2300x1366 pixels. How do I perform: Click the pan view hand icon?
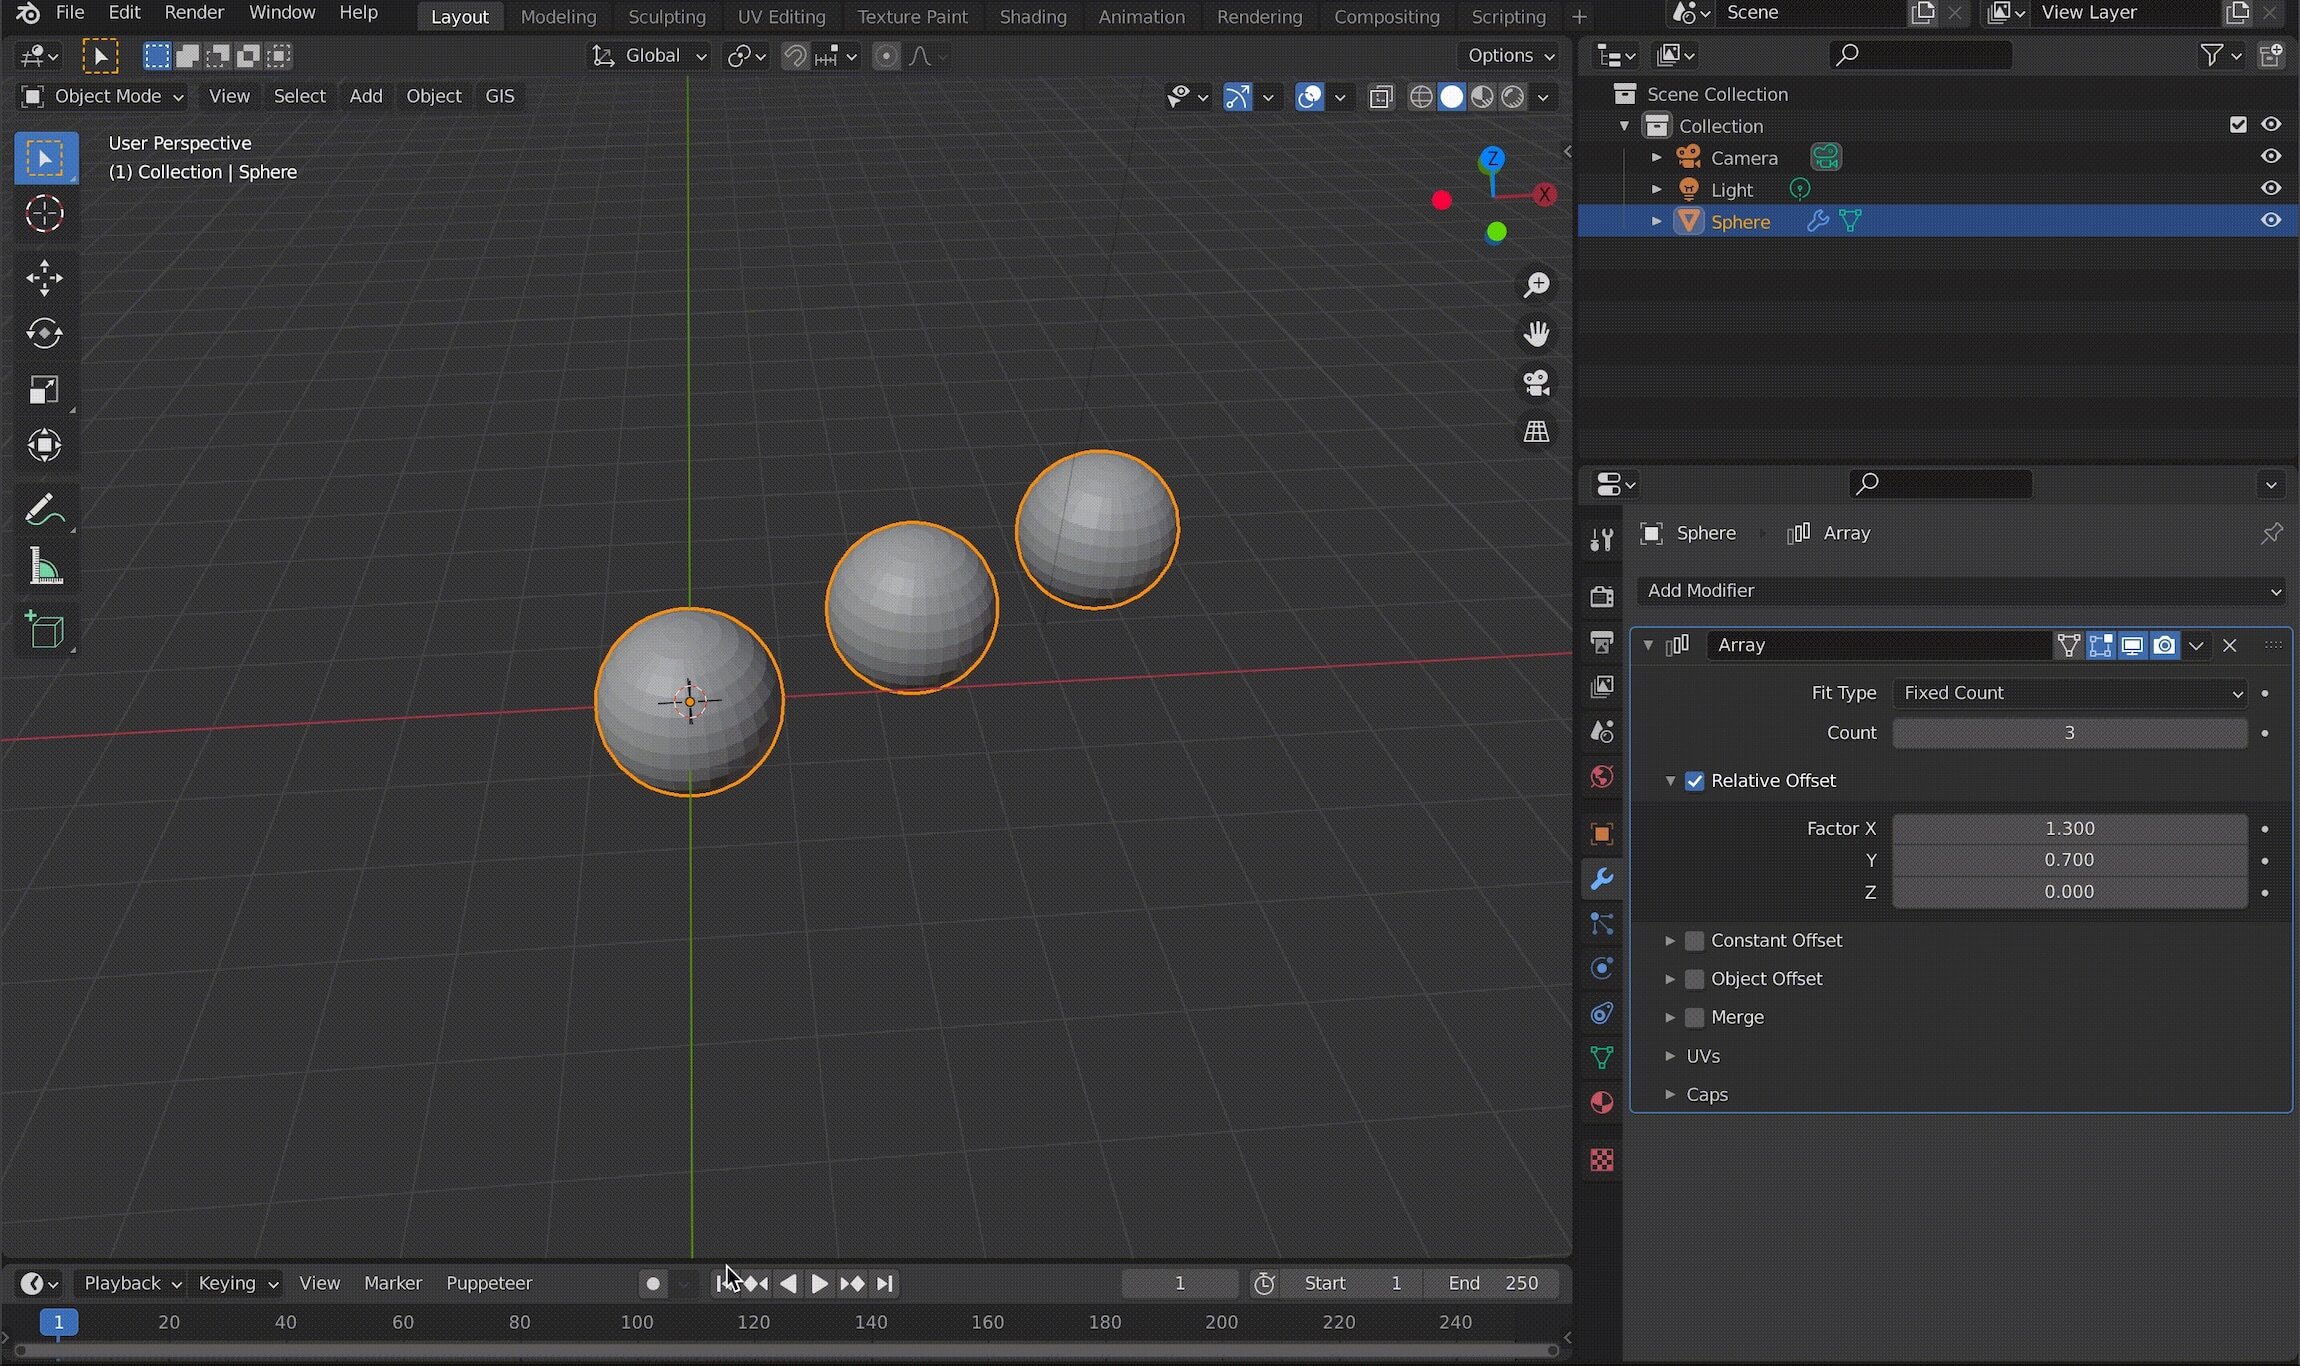1536,334
